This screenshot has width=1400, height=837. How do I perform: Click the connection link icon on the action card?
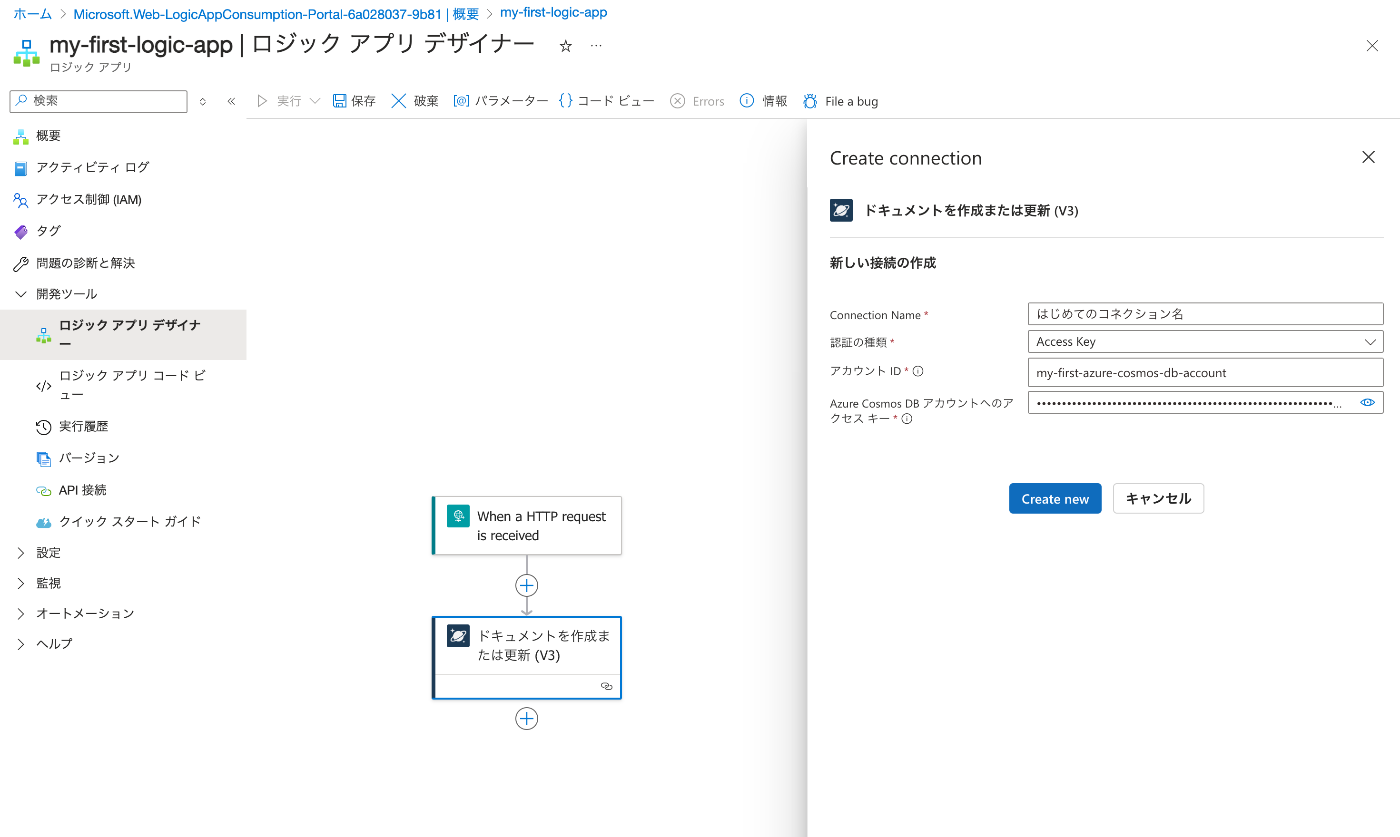tap(606, 686)
